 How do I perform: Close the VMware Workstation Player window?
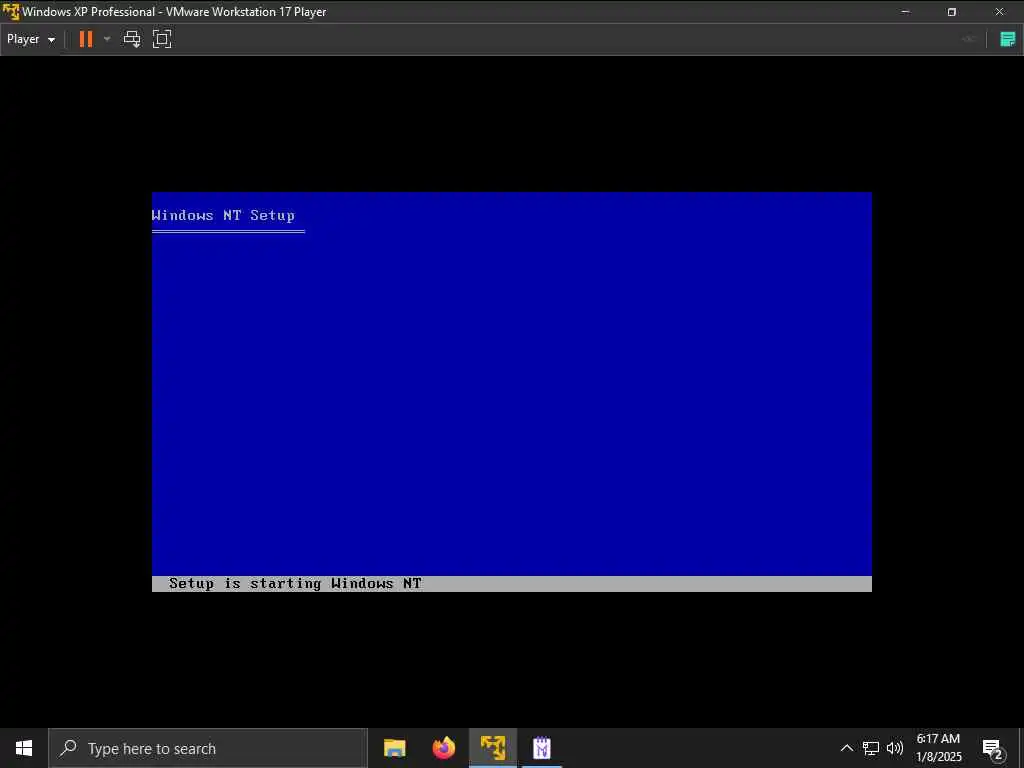pyautogui.click(x=999, y=12)
